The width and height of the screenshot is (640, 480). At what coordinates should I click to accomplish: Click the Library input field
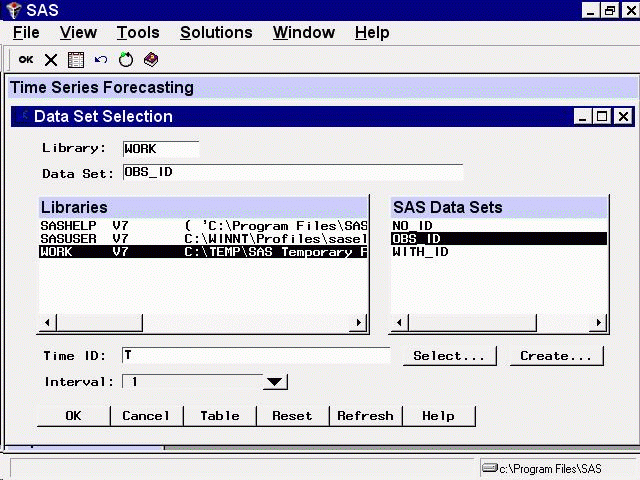pos(161,149)
